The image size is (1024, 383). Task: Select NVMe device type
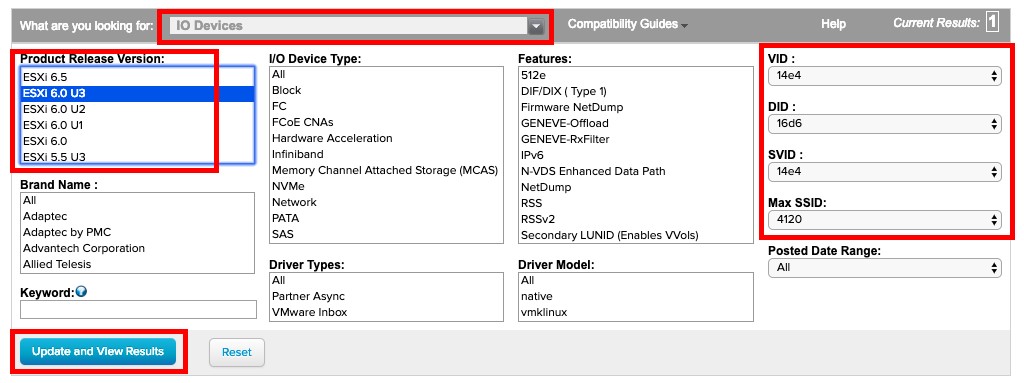coord(386,186)
